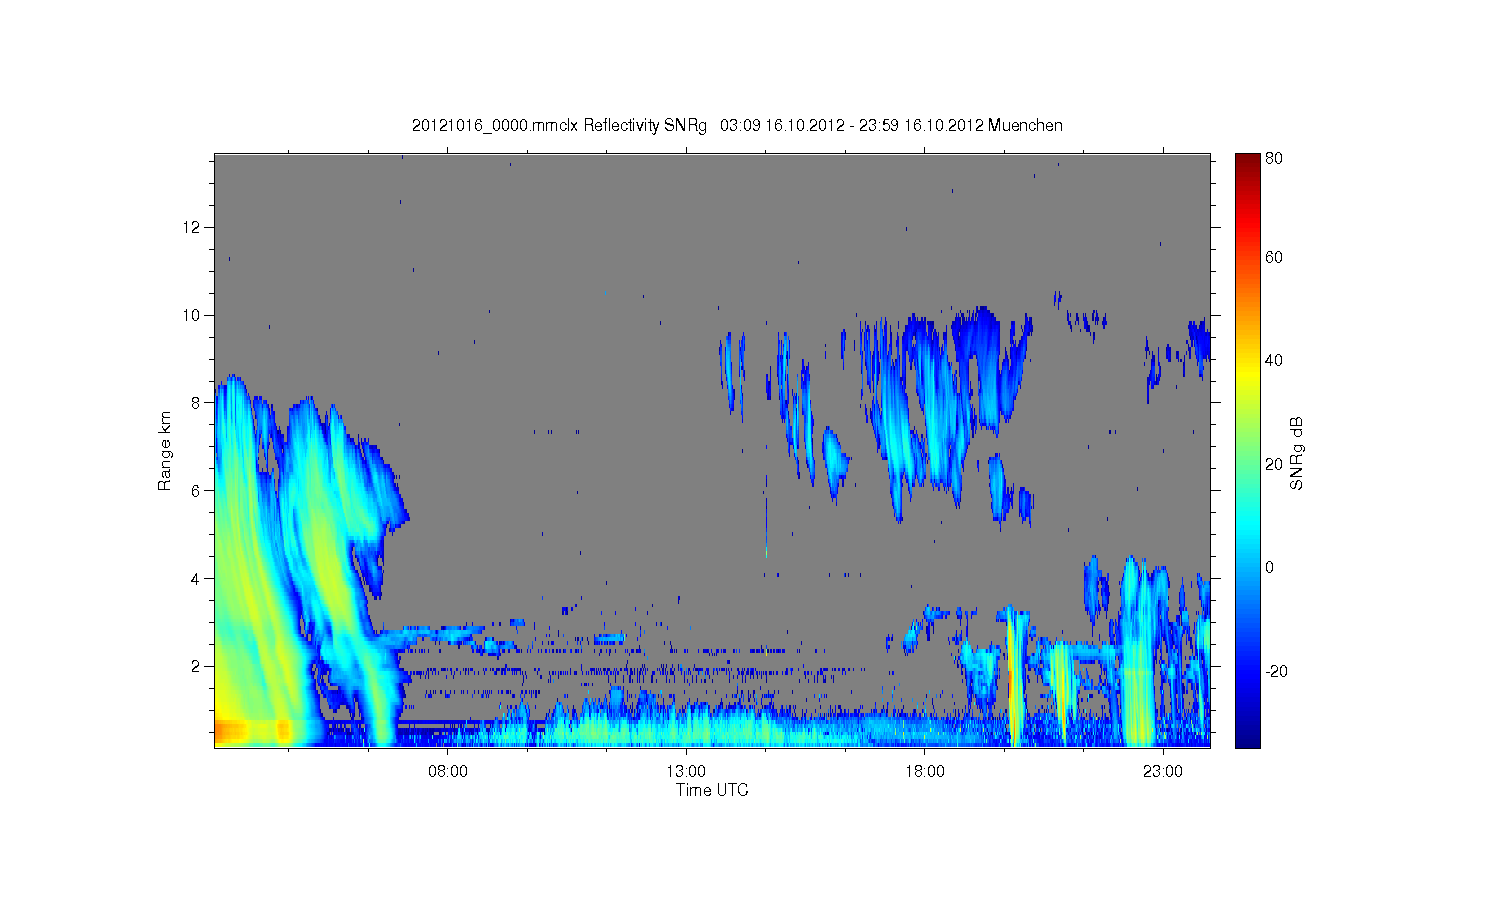
Task: Click the dark red top of the colorbar
Action: 1247,163
